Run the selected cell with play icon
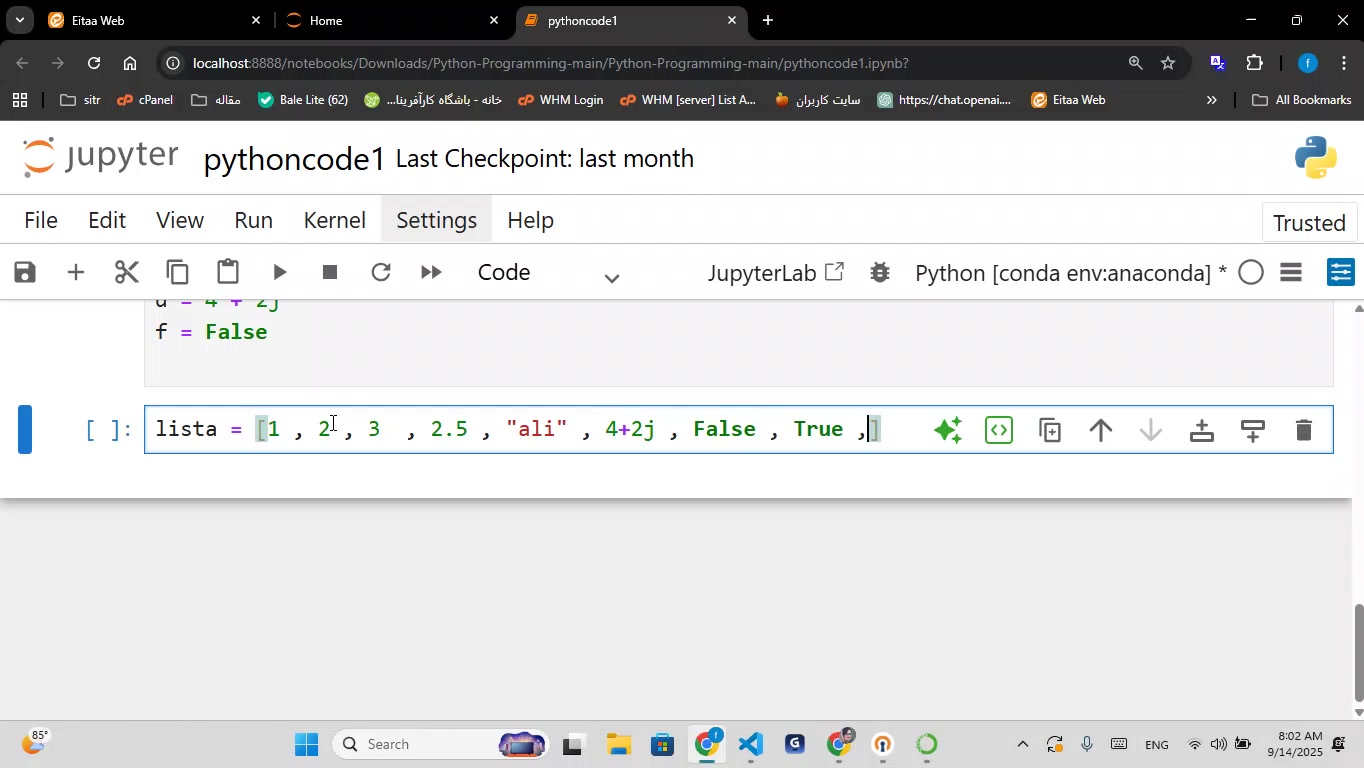Image resolution: width=1364 pixels, height=768 pixels. (x=280, y=272)
